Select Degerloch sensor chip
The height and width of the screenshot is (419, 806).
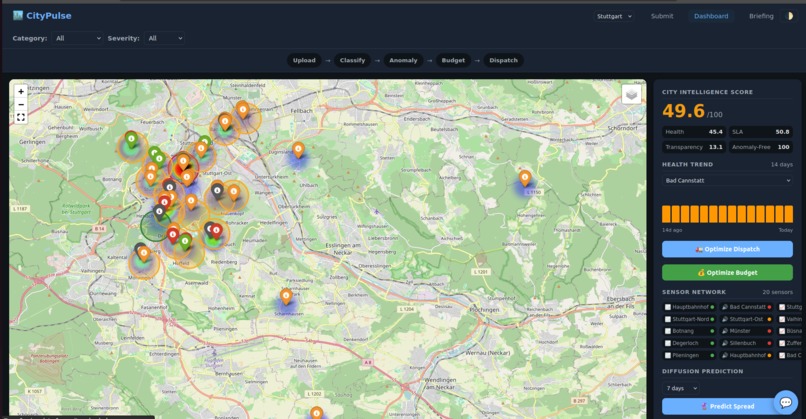point(689,343)
